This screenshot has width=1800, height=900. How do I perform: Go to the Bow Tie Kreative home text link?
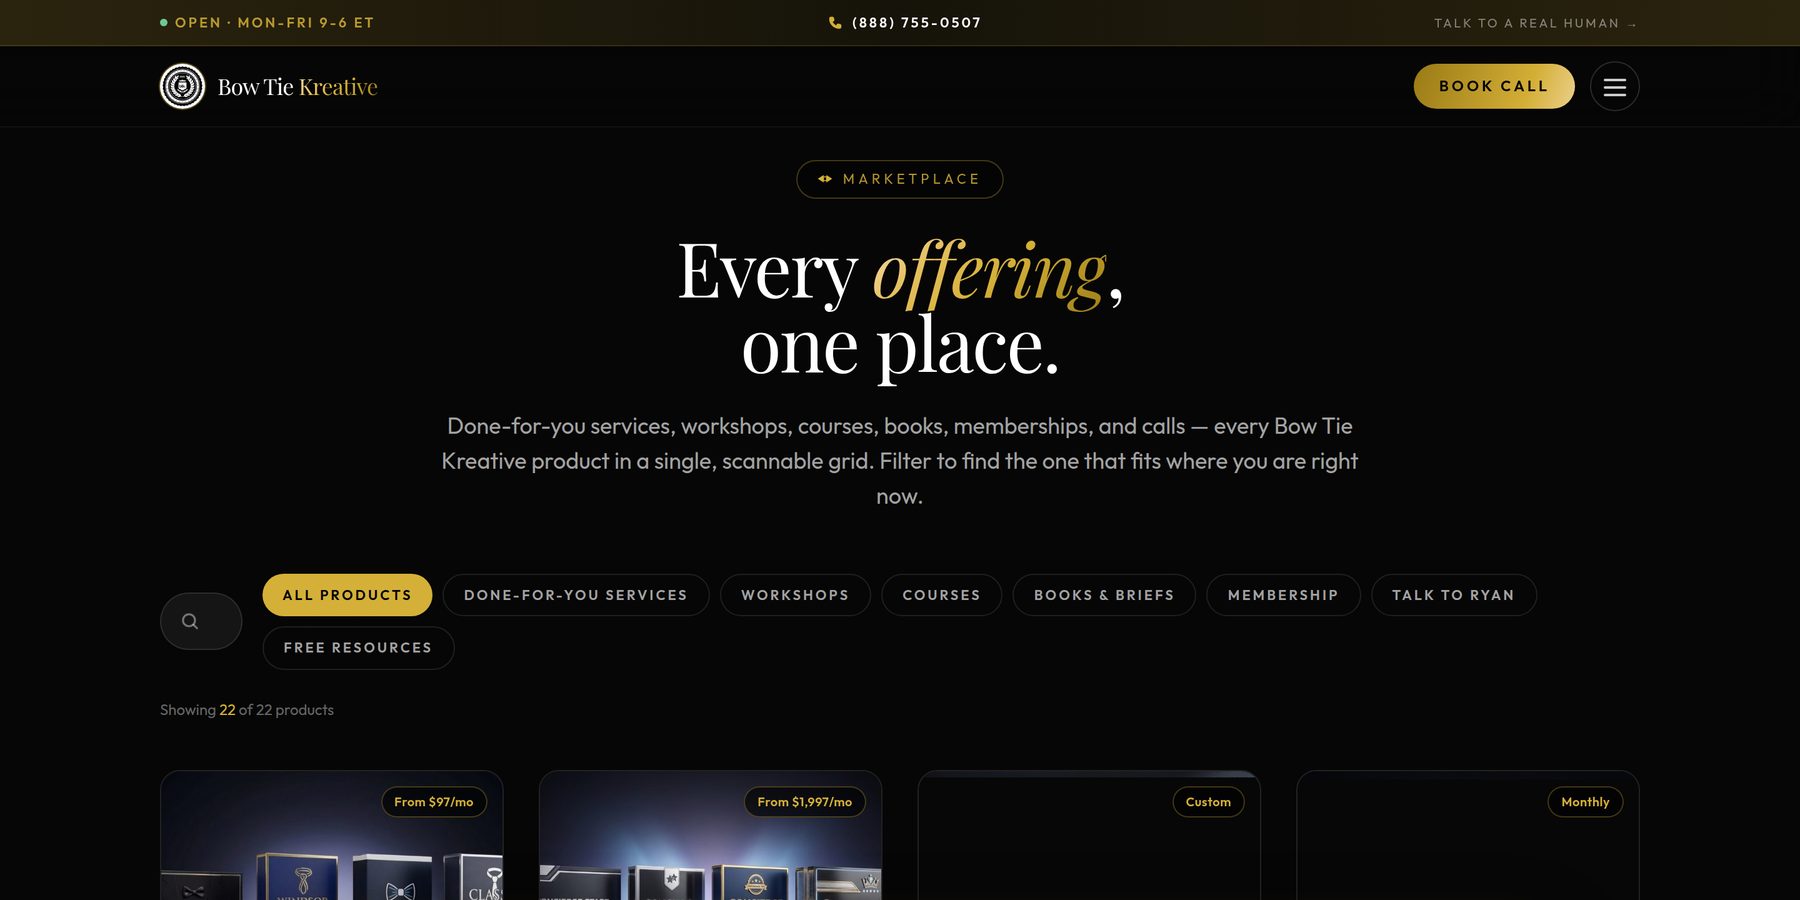point(297,87)
